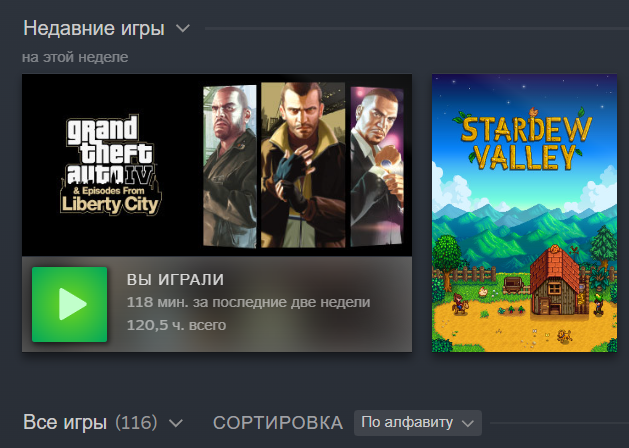
Task: Click Niko Bellic's center portrait in banner
Action: [x=303, y=165]
